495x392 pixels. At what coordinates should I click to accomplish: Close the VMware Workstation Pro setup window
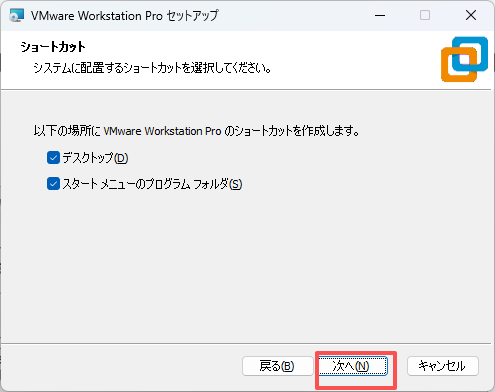click(x=471, y=15)
